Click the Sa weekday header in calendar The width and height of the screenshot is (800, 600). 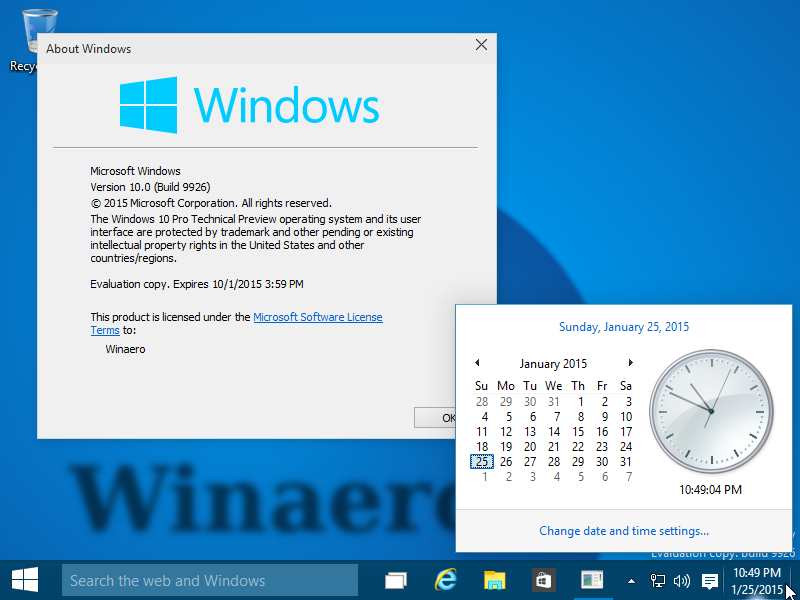[626, 386]
